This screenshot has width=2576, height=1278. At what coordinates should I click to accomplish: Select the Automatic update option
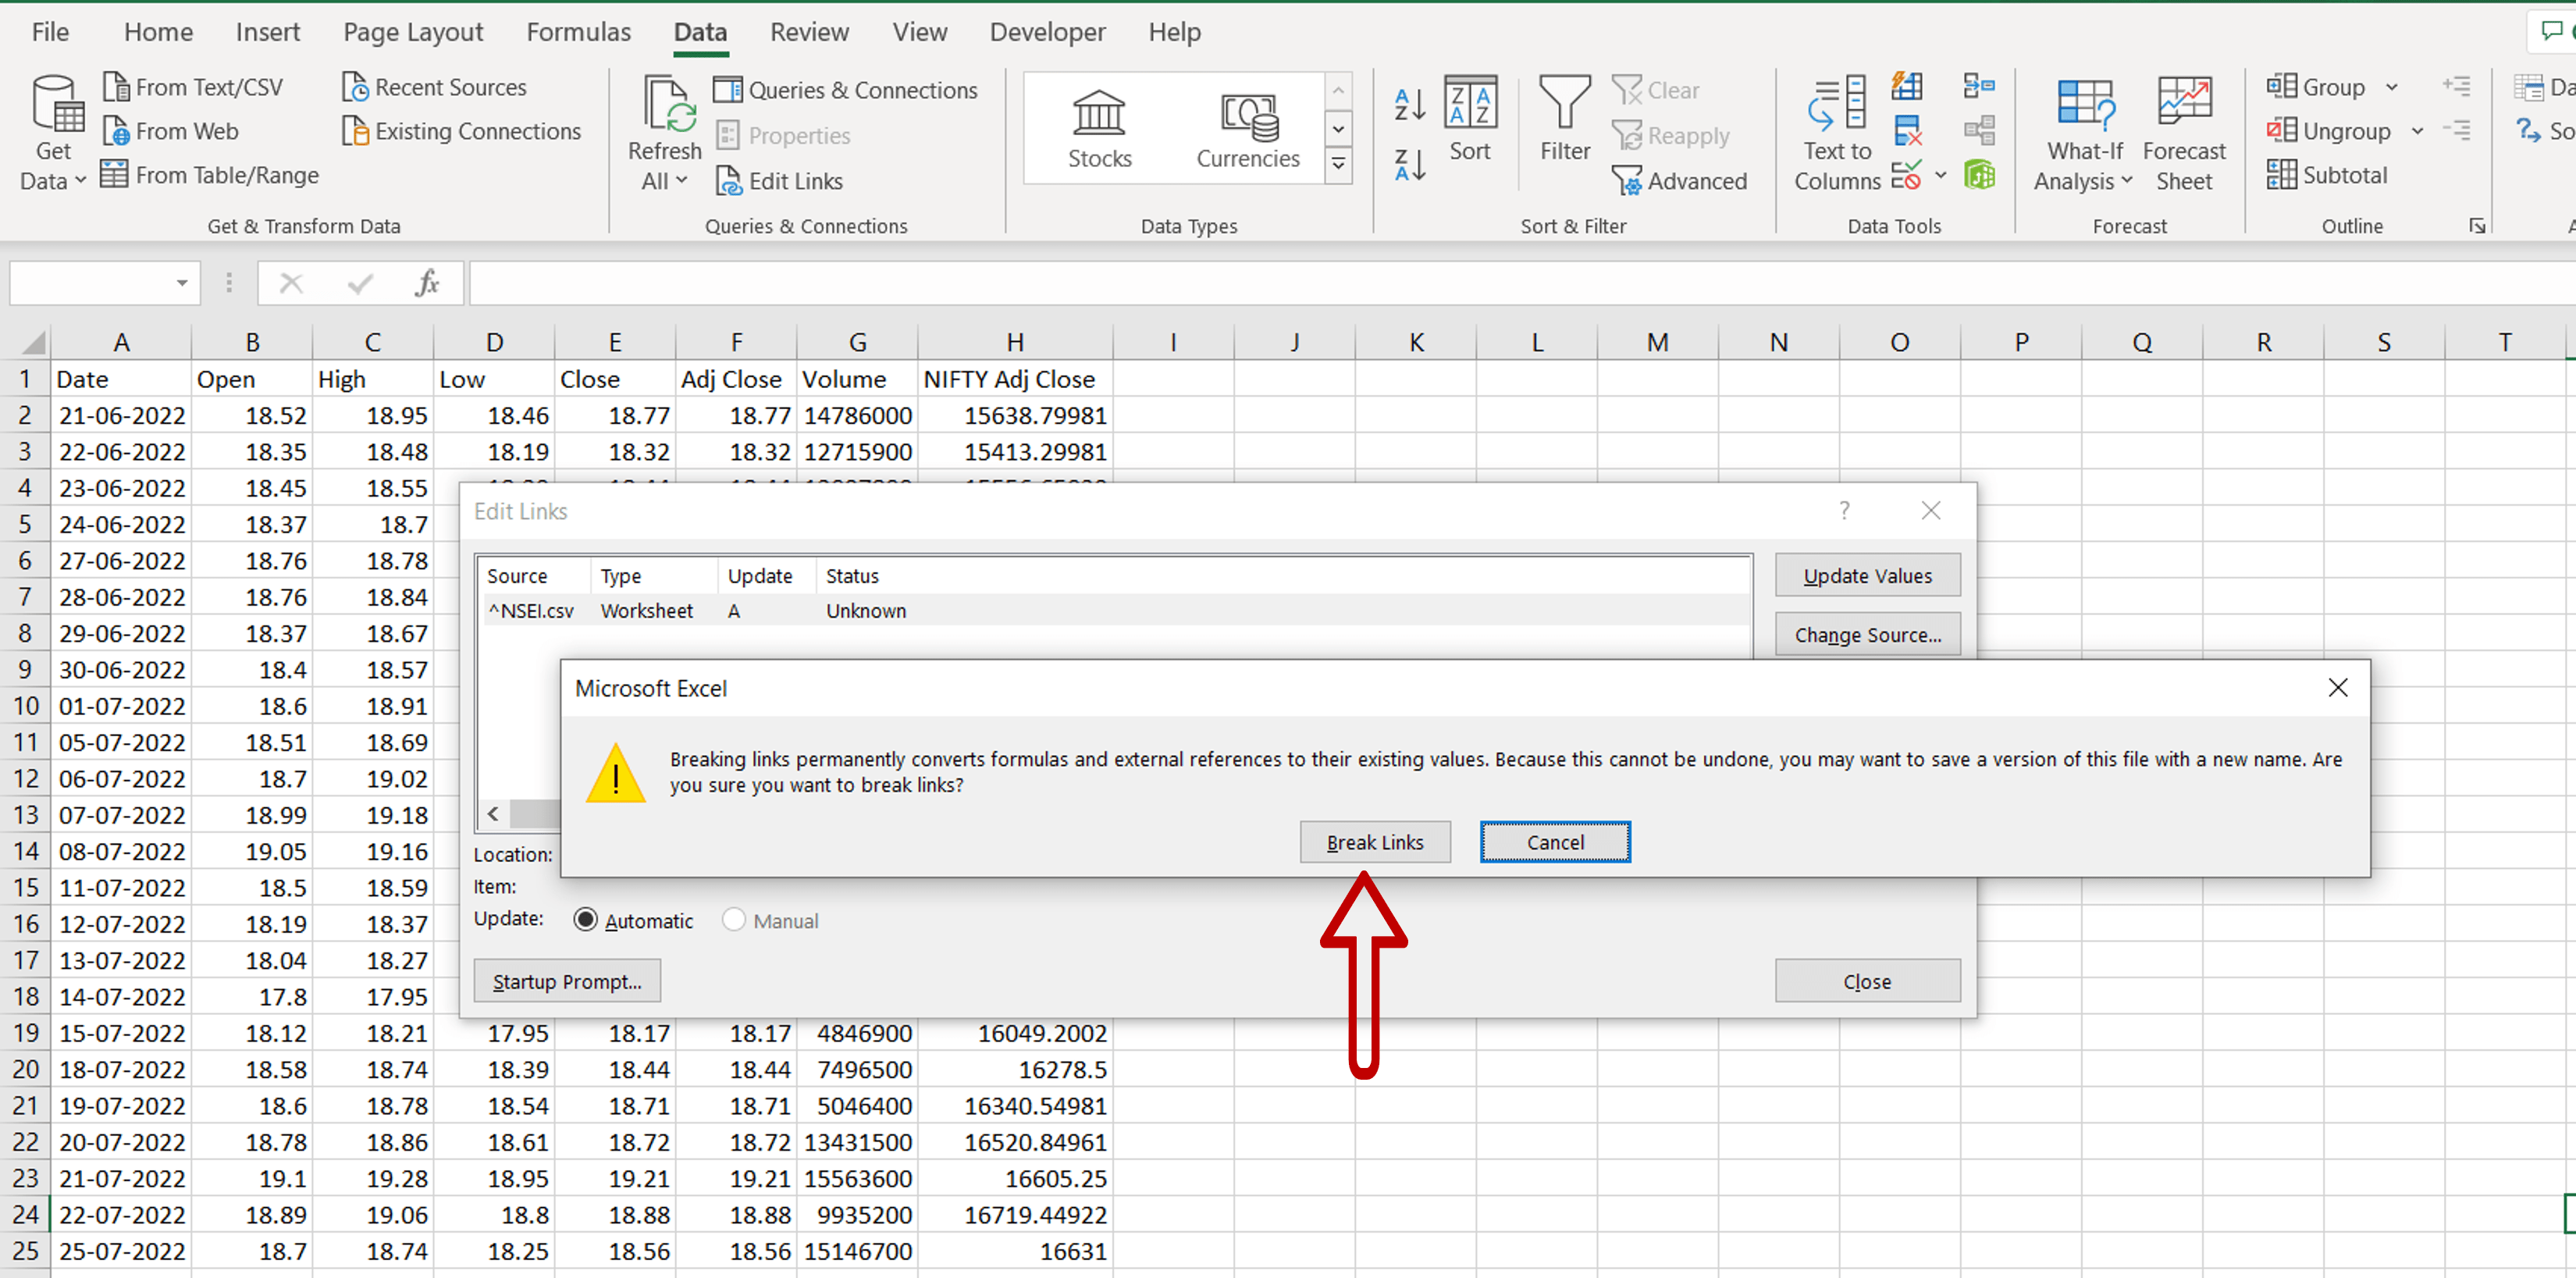click(586, 920)
